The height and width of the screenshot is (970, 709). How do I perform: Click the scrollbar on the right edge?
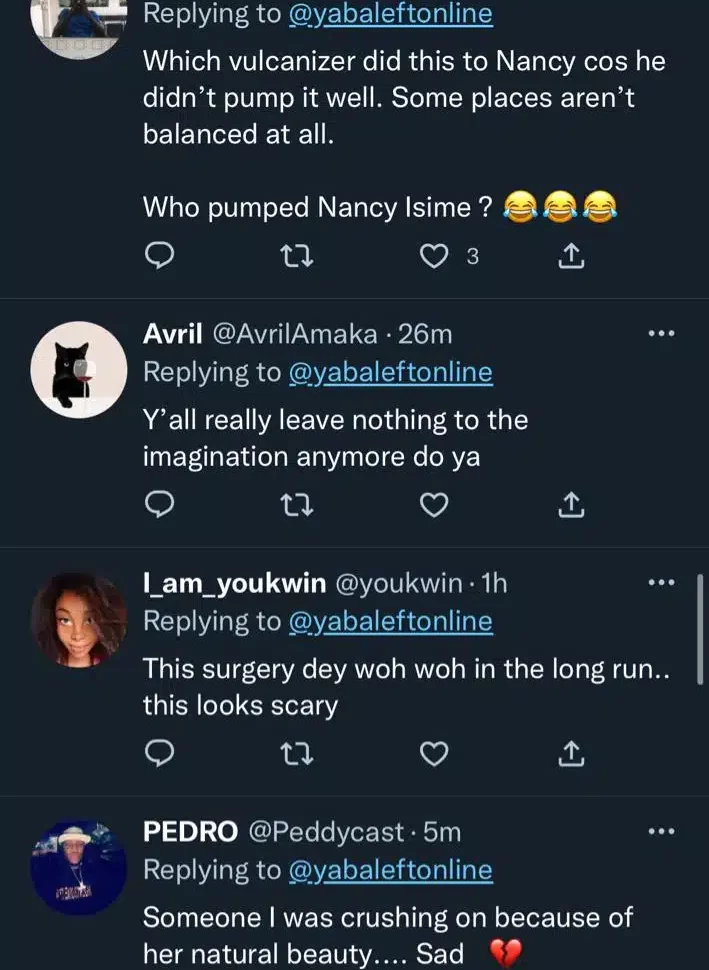click(703, 638)
